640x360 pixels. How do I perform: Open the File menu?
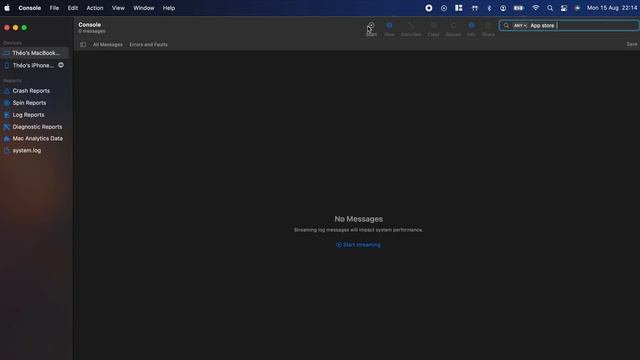point(54,8)
